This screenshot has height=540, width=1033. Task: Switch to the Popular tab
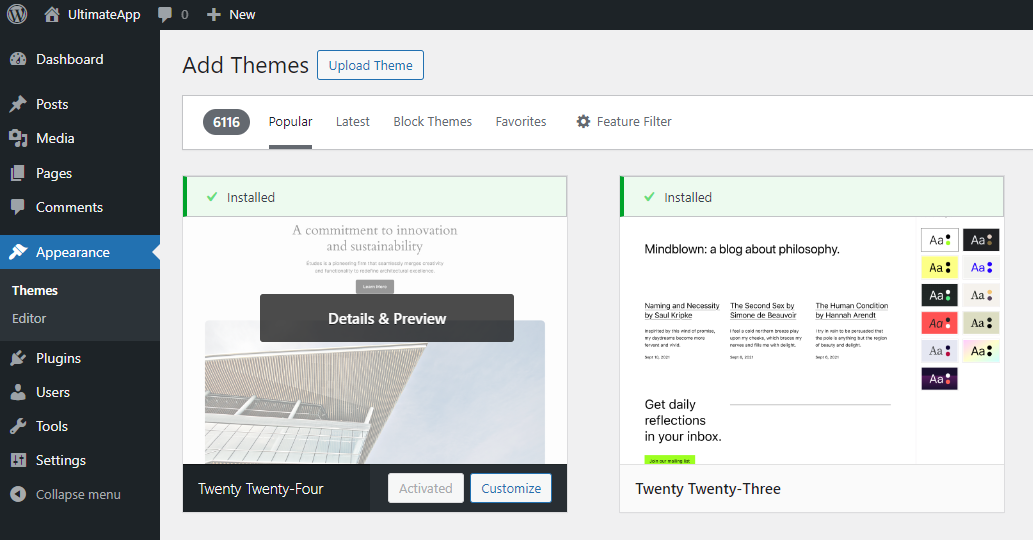291,122
